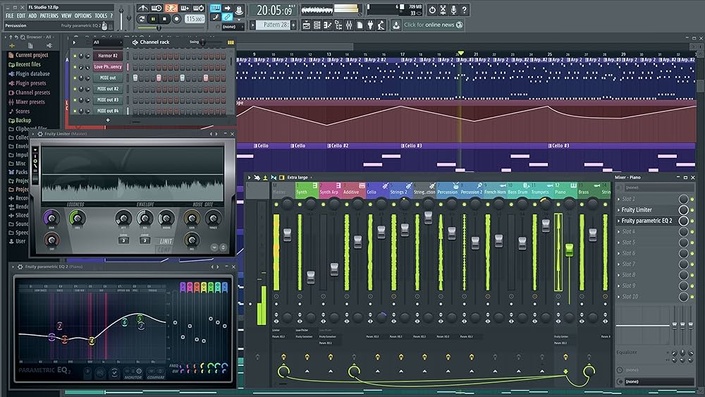The width and height of the screenshot is (705, 397).
Task: Expand the Fruity parametric EQ 2 slot arrow
Action: (x=619, y=221)
